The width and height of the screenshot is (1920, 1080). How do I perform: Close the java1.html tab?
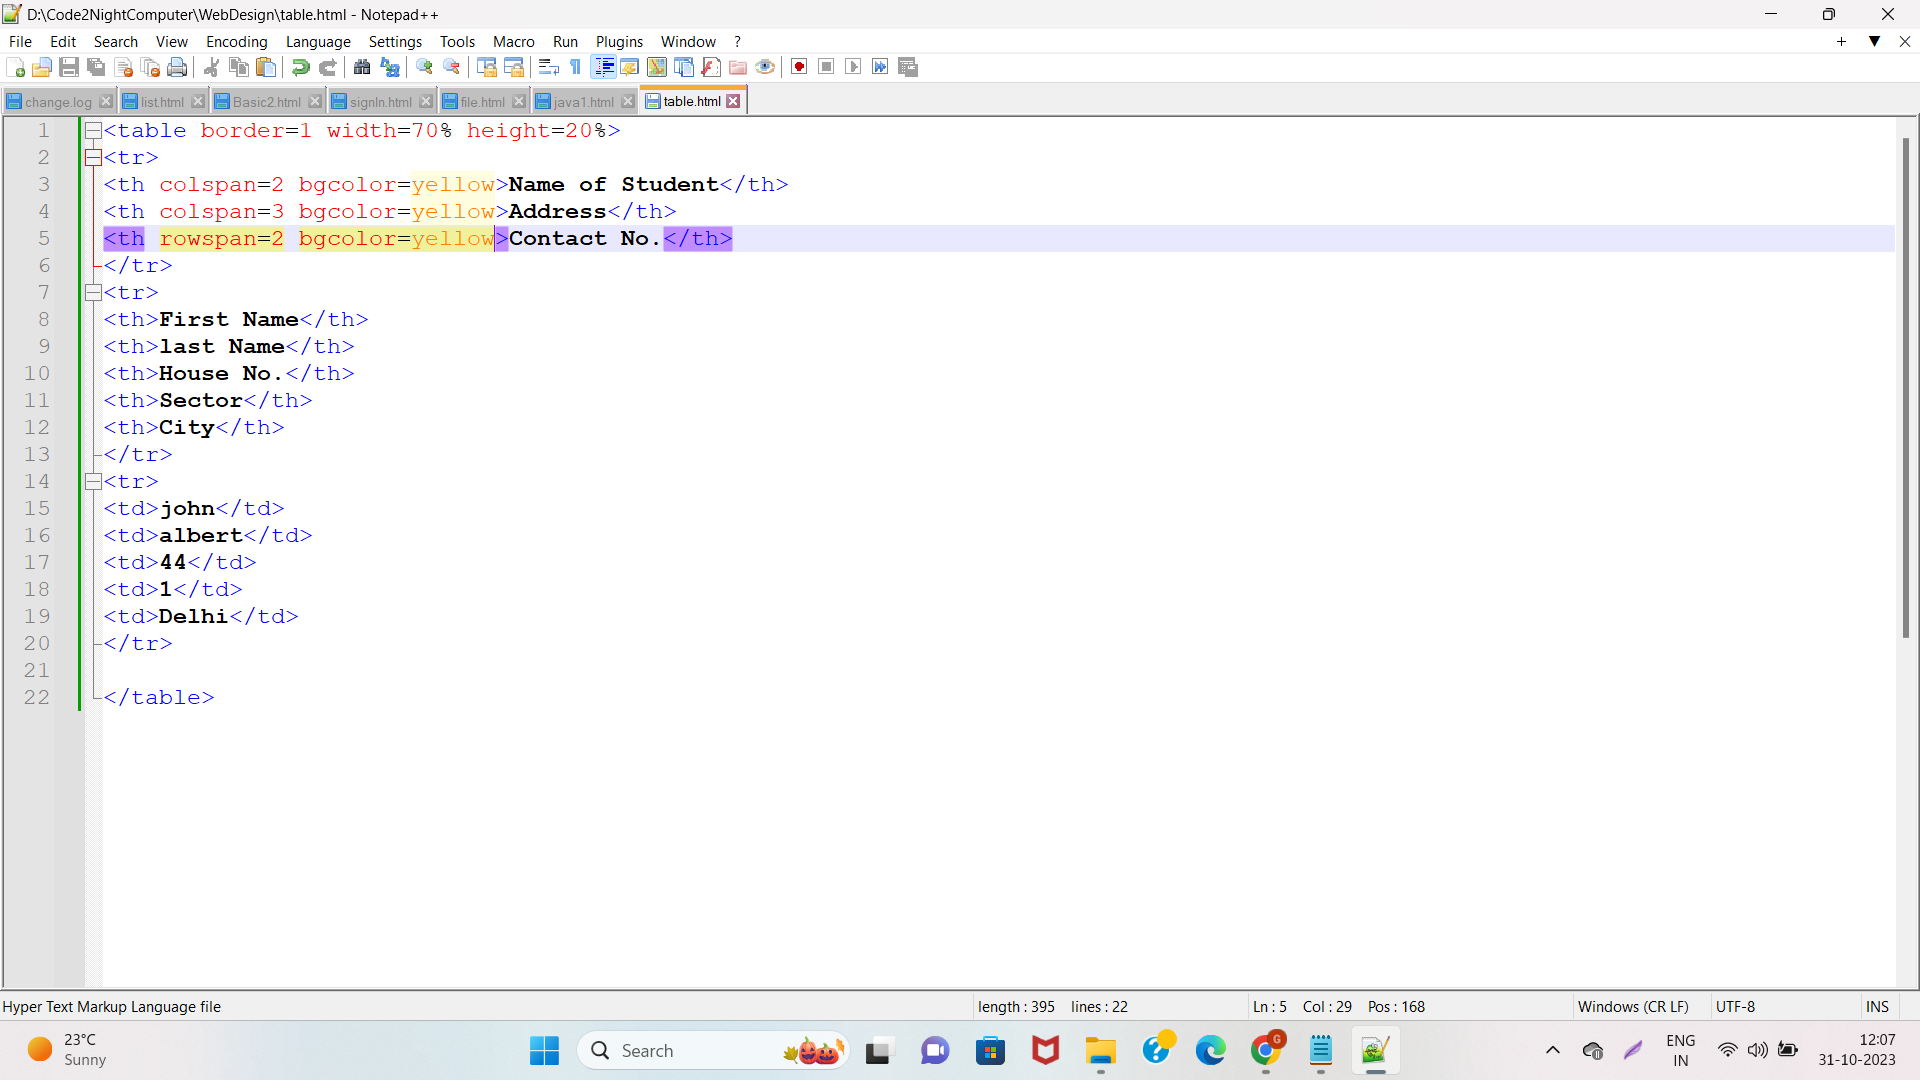pos(628,100)
